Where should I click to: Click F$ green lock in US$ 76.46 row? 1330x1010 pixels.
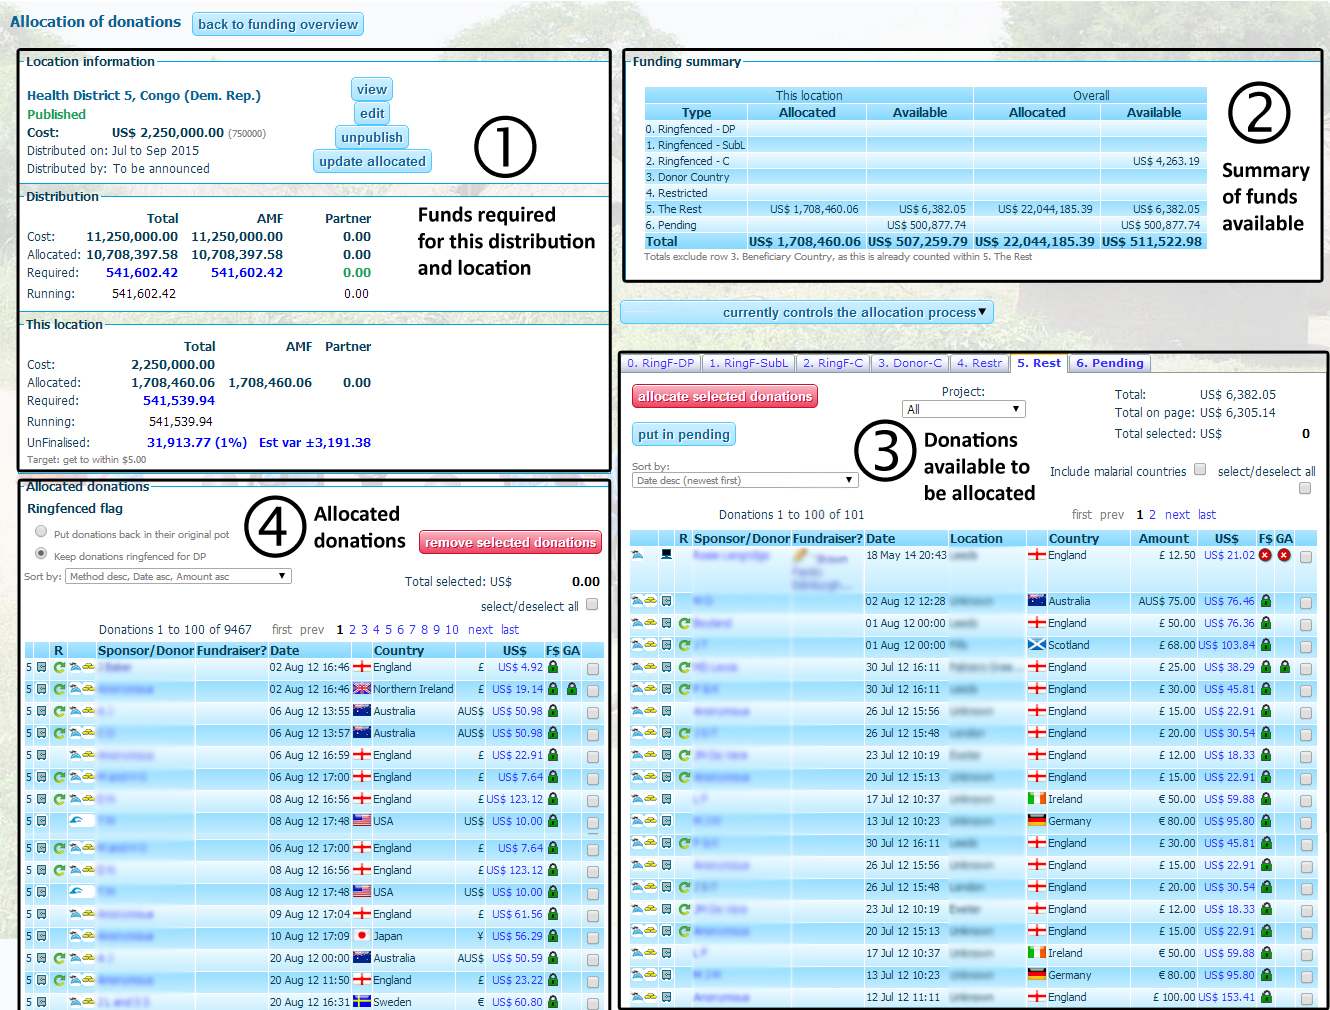[1266, 601]
